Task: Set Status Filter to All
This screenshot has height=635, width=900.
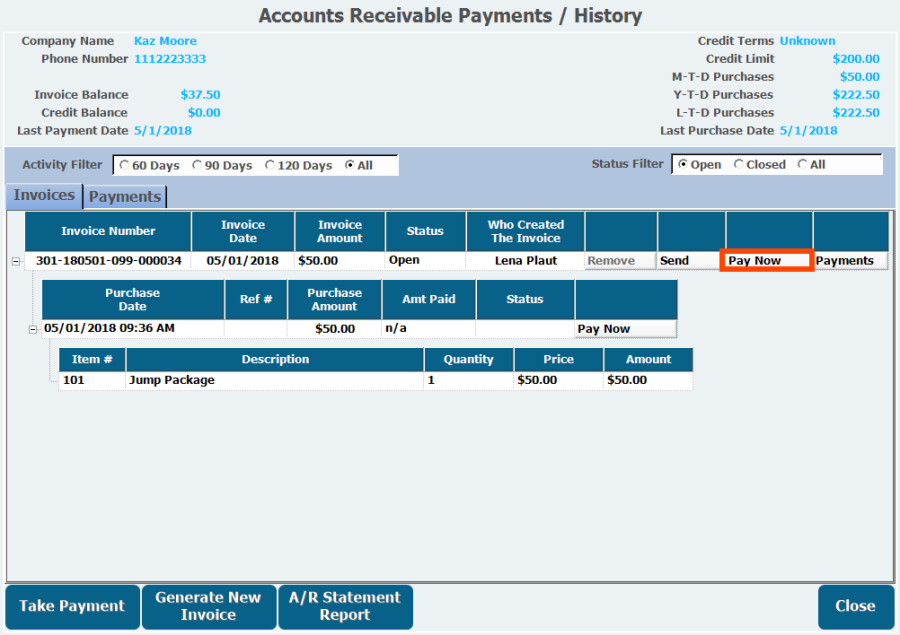Action: [x=802, y=164]
